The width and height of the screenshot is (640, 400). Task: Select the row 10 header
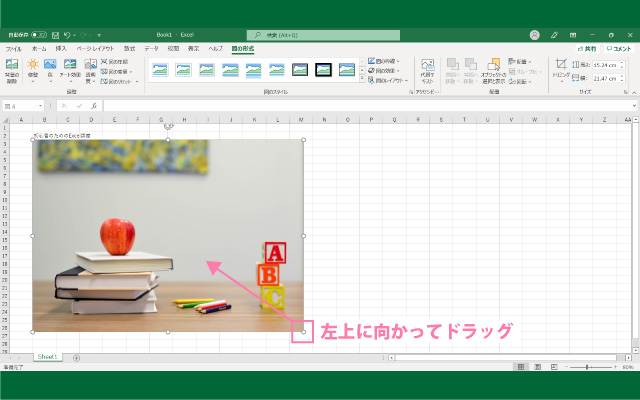(5, 200)
